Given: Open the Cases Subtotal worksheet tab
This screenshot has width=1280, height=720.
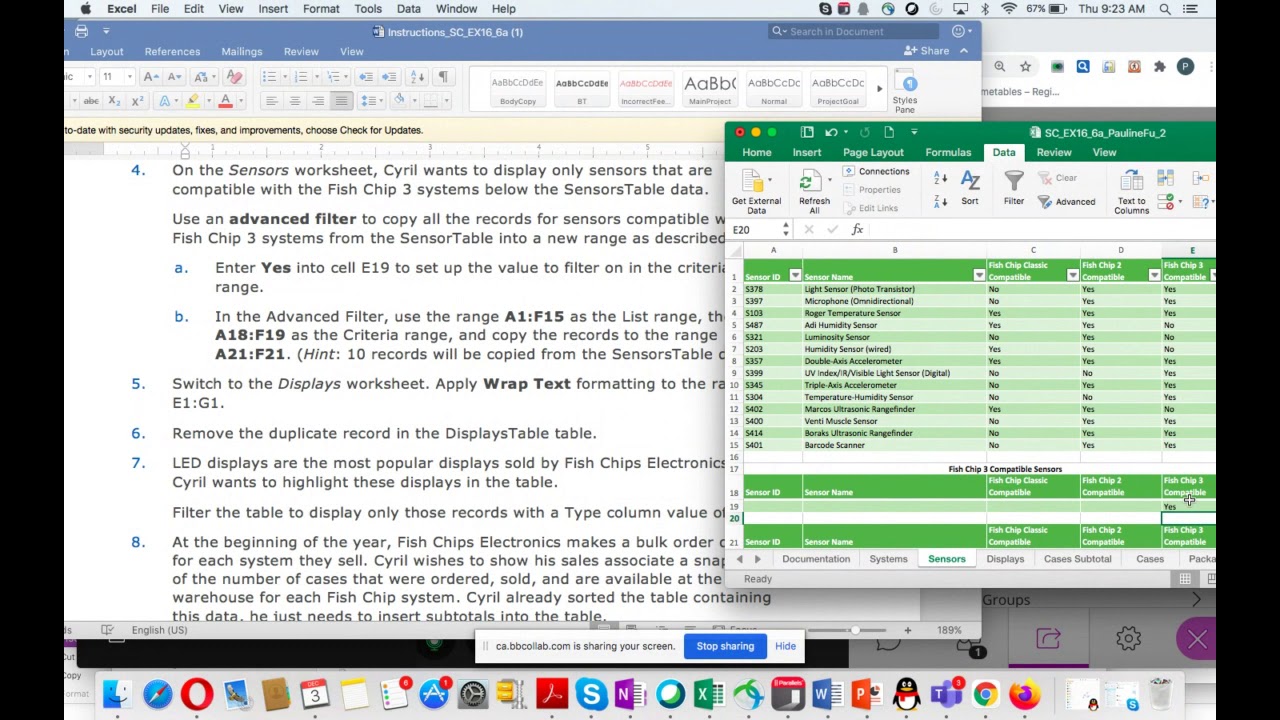Looking at the screenshot, I should pos(1077,559).
